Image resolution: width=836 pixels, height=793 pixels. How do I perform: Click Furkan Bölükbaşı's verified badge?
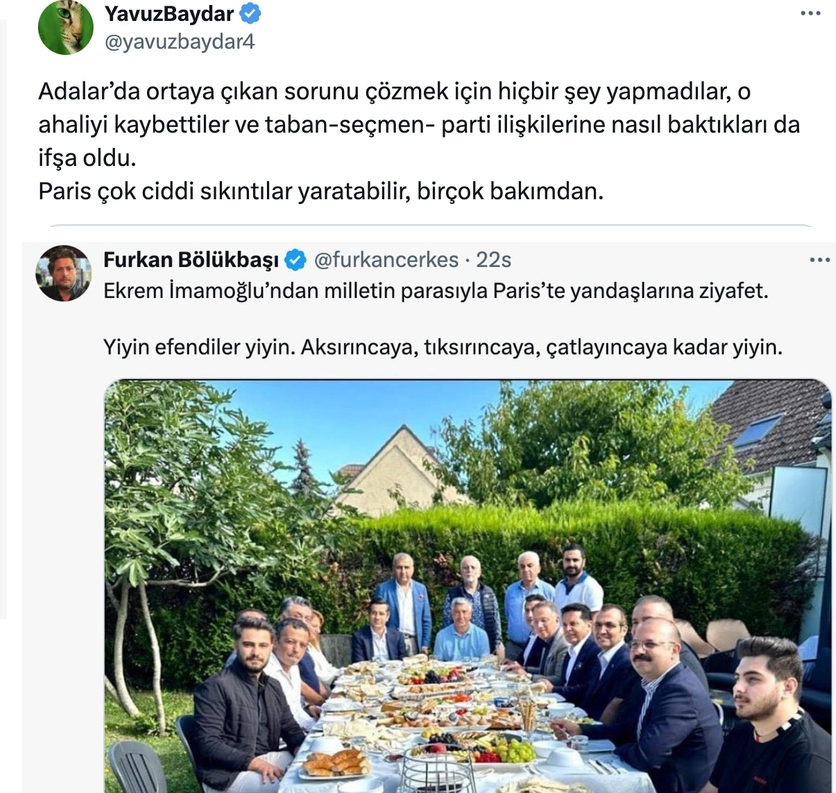(295, 260)
